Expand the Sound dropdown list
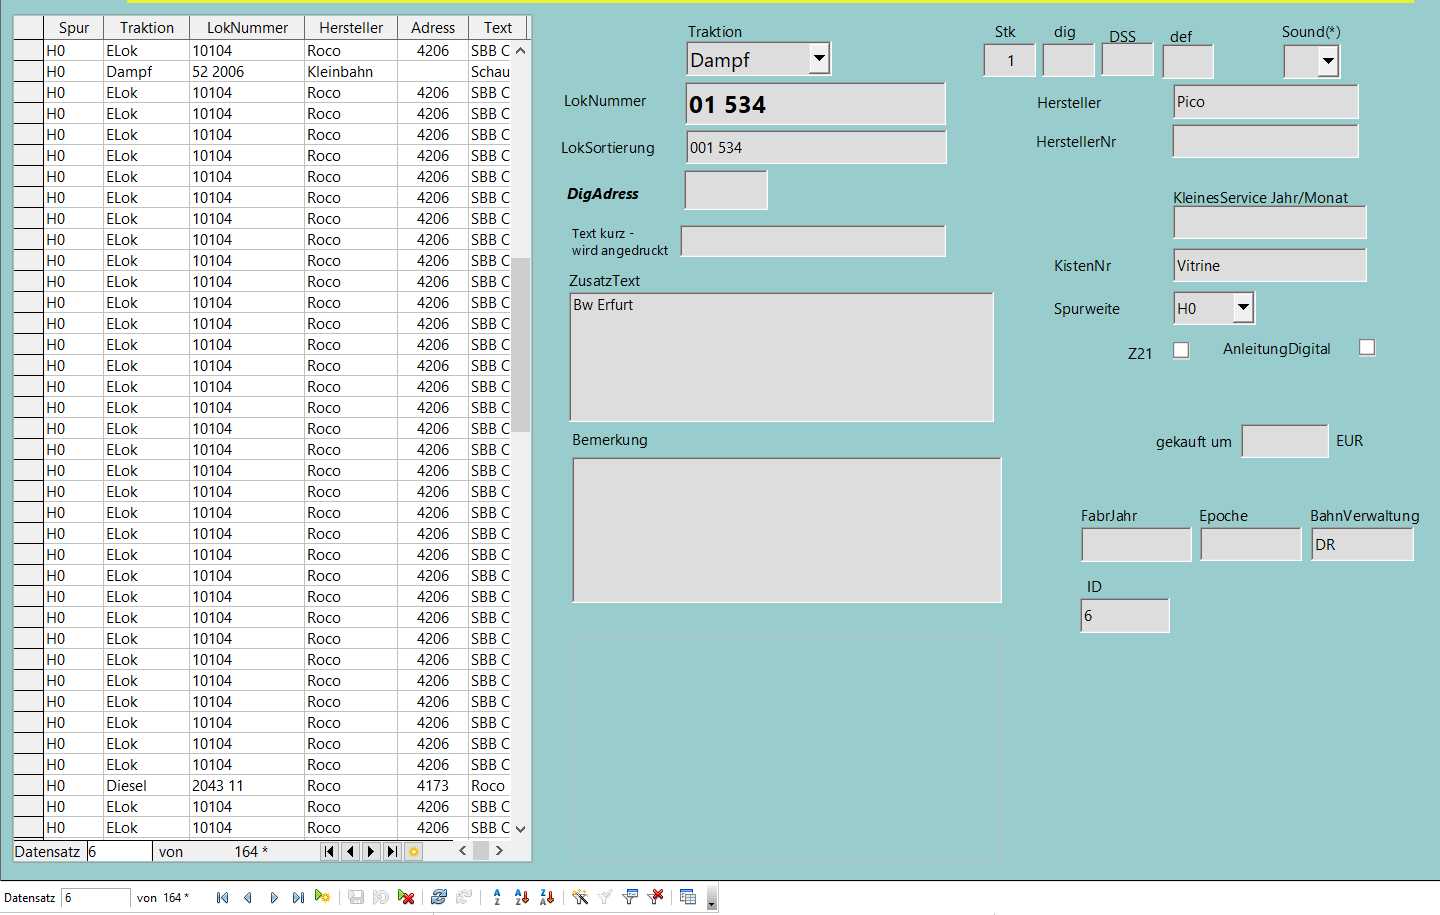 [1327, 62]
